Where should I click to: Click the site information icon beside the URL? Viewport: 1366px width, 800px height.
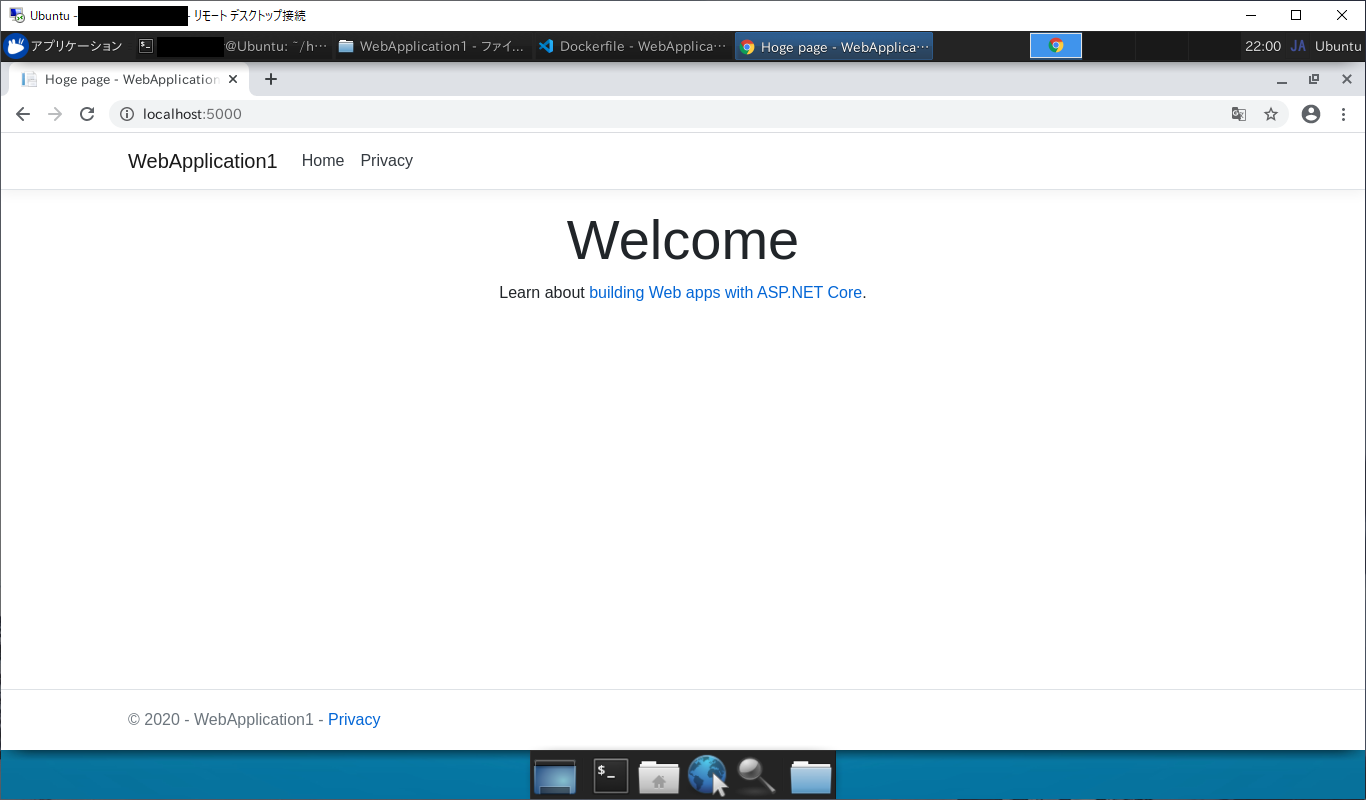[x=126, y=114]
